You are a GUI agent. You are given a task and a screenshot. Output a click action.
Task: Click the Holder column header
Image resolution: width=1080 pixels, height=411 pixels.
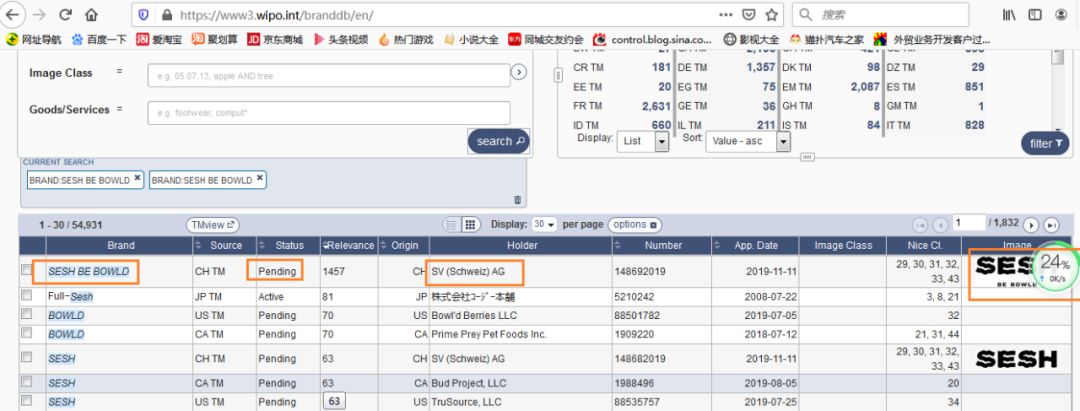(521, 245)
